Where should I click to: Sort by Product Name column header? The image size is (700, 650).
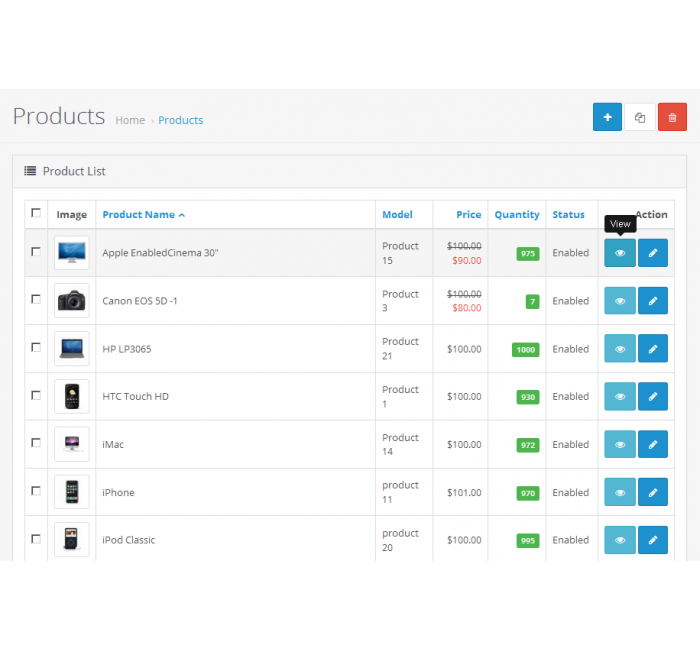click(143, 215)
